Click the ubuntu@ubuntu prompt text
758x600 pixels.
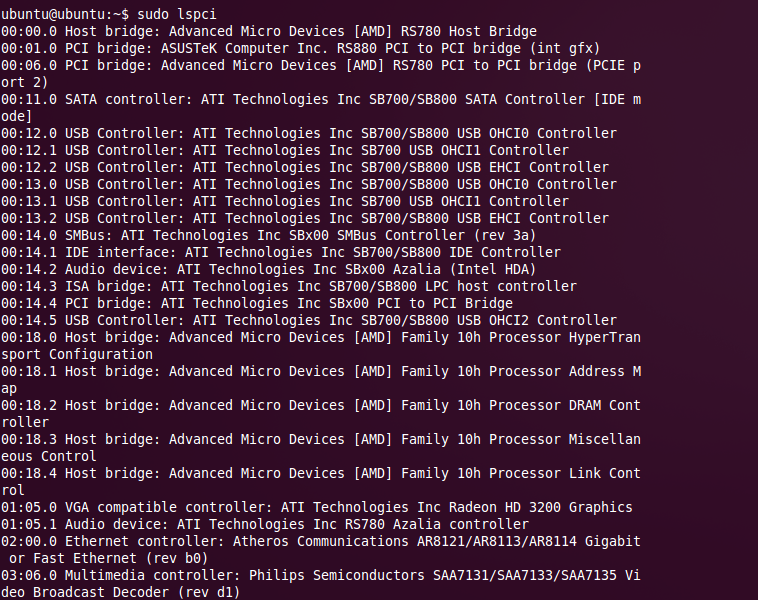point(62,14)
